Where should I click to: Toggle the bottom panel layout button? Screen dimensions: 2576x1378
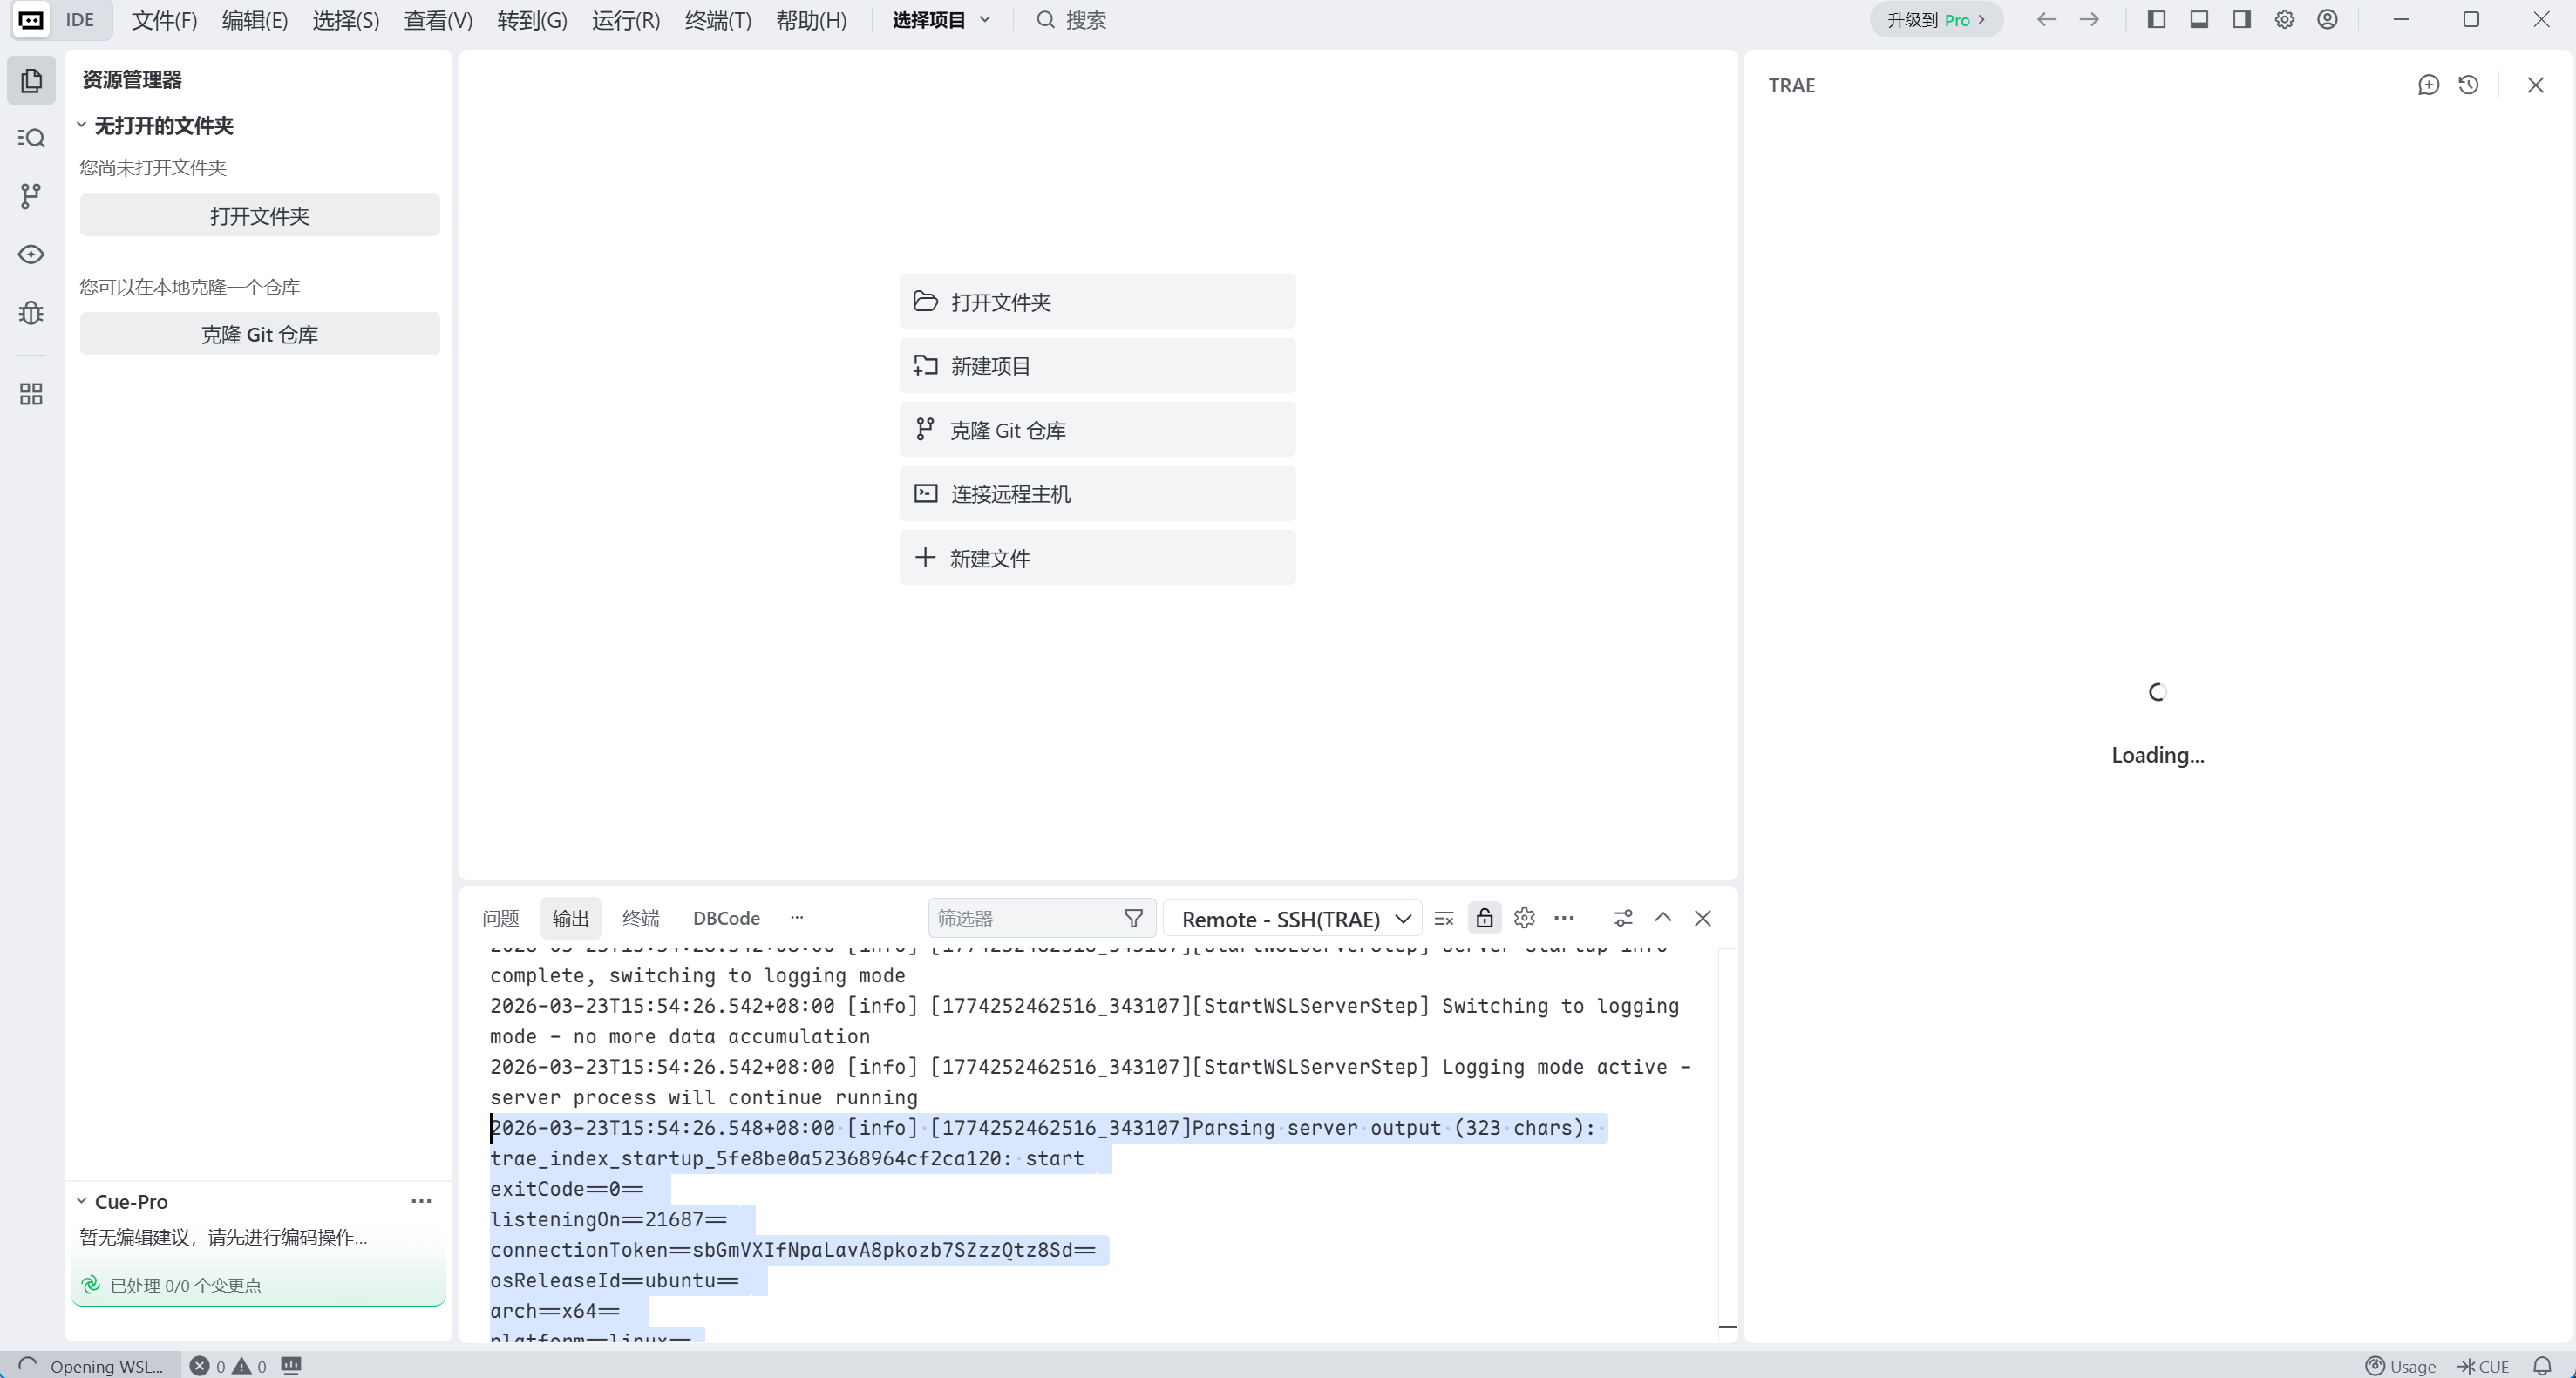2199,20
